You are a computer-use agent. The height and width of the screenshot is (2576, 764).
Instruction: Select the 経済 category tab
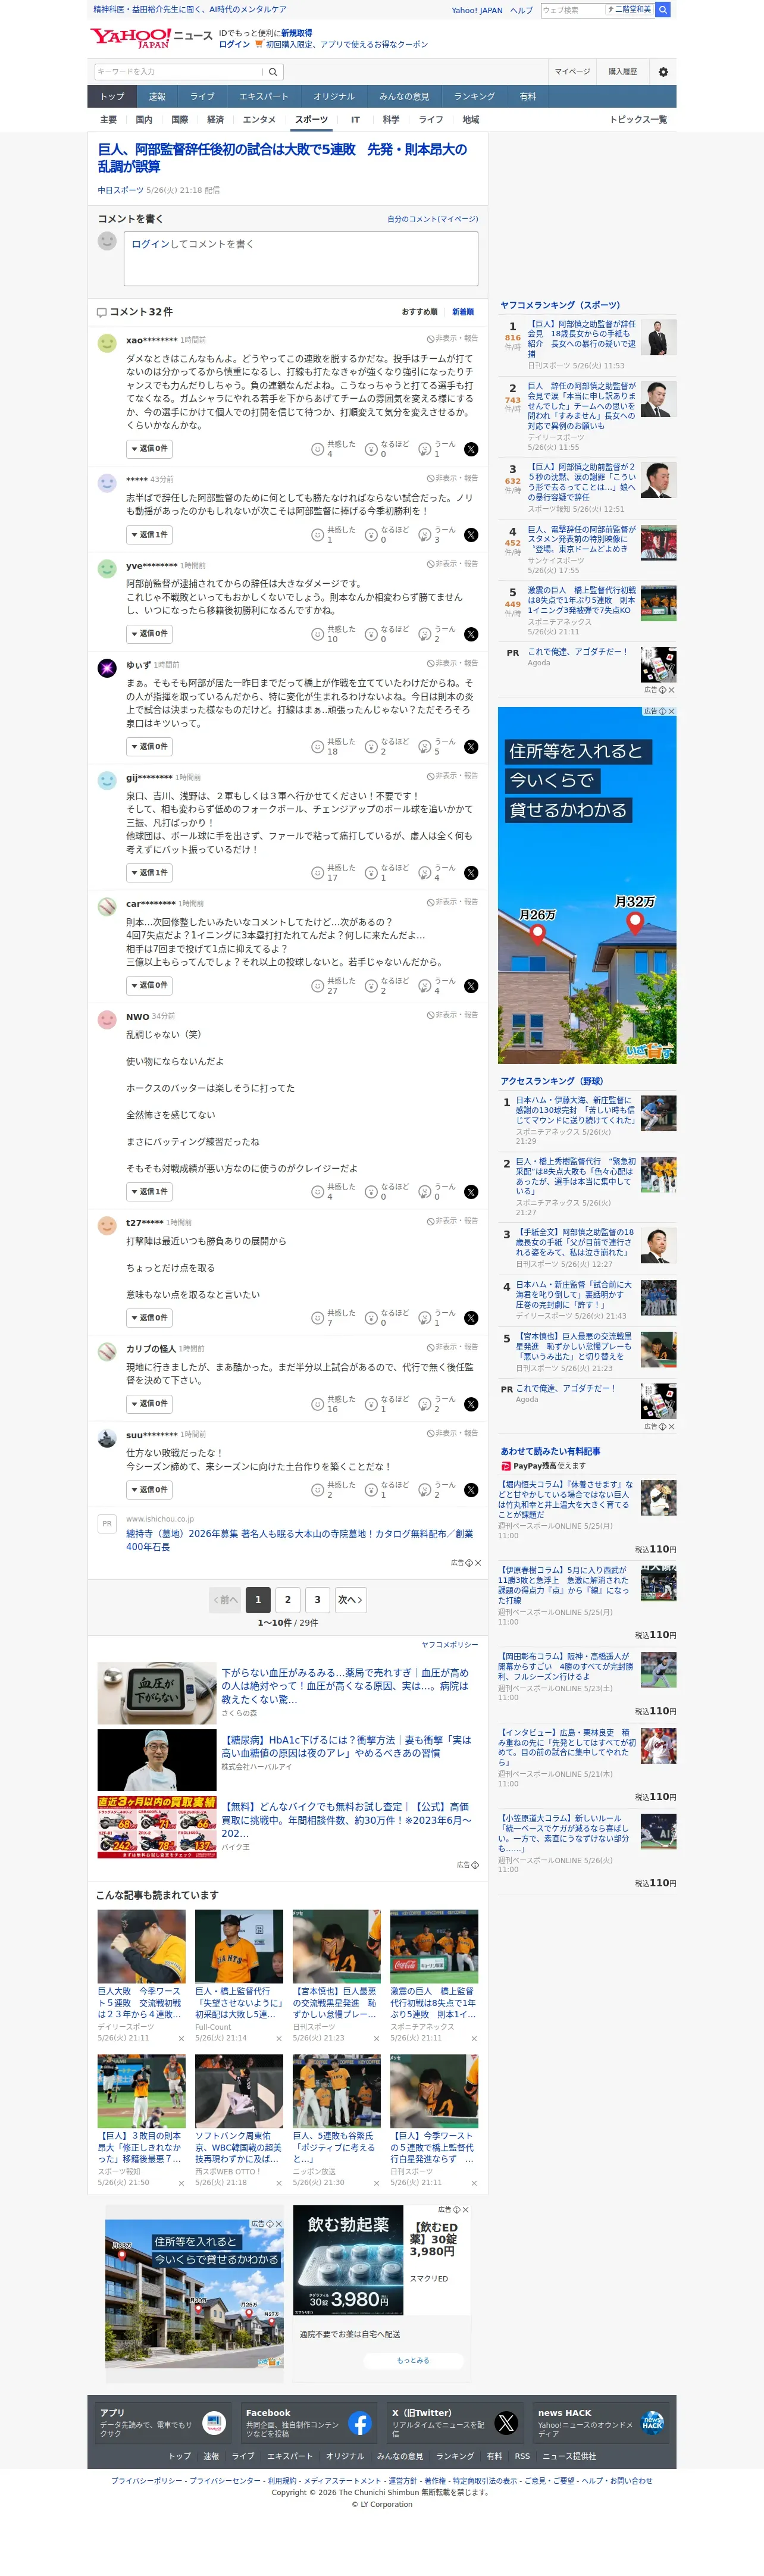[x=215, y=120]
